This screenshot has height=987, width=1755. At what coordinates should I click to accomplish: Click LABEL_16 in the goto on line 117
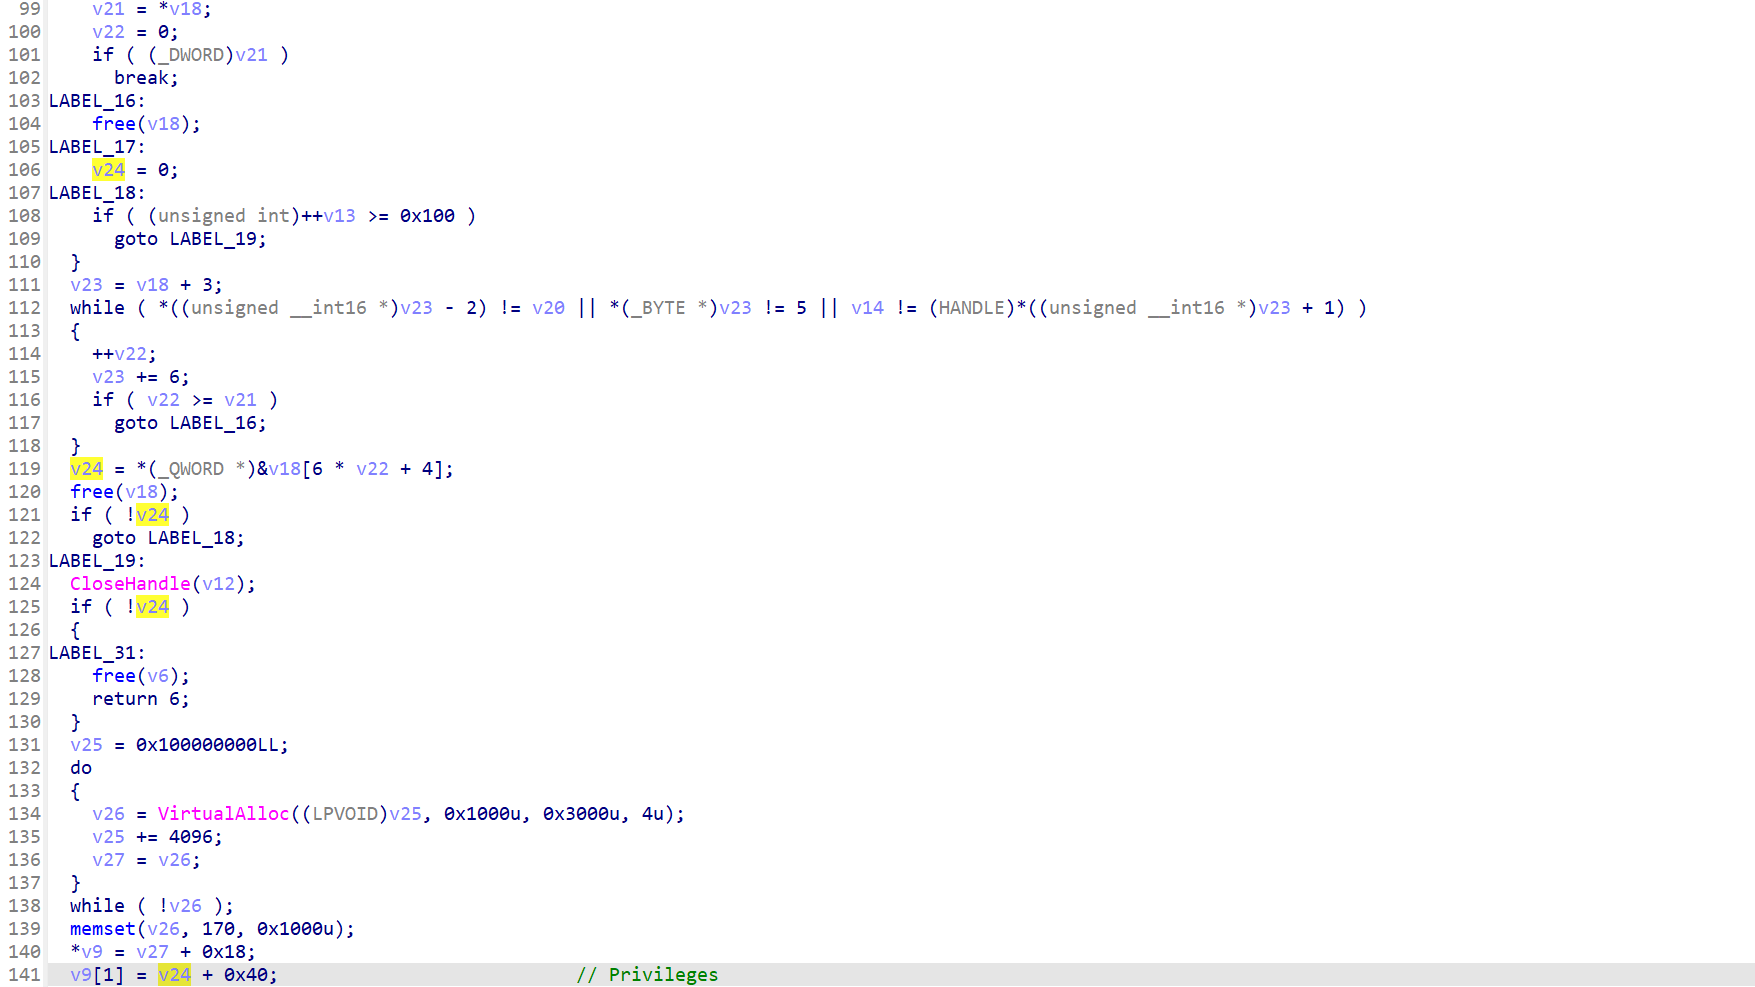point(213,423)
